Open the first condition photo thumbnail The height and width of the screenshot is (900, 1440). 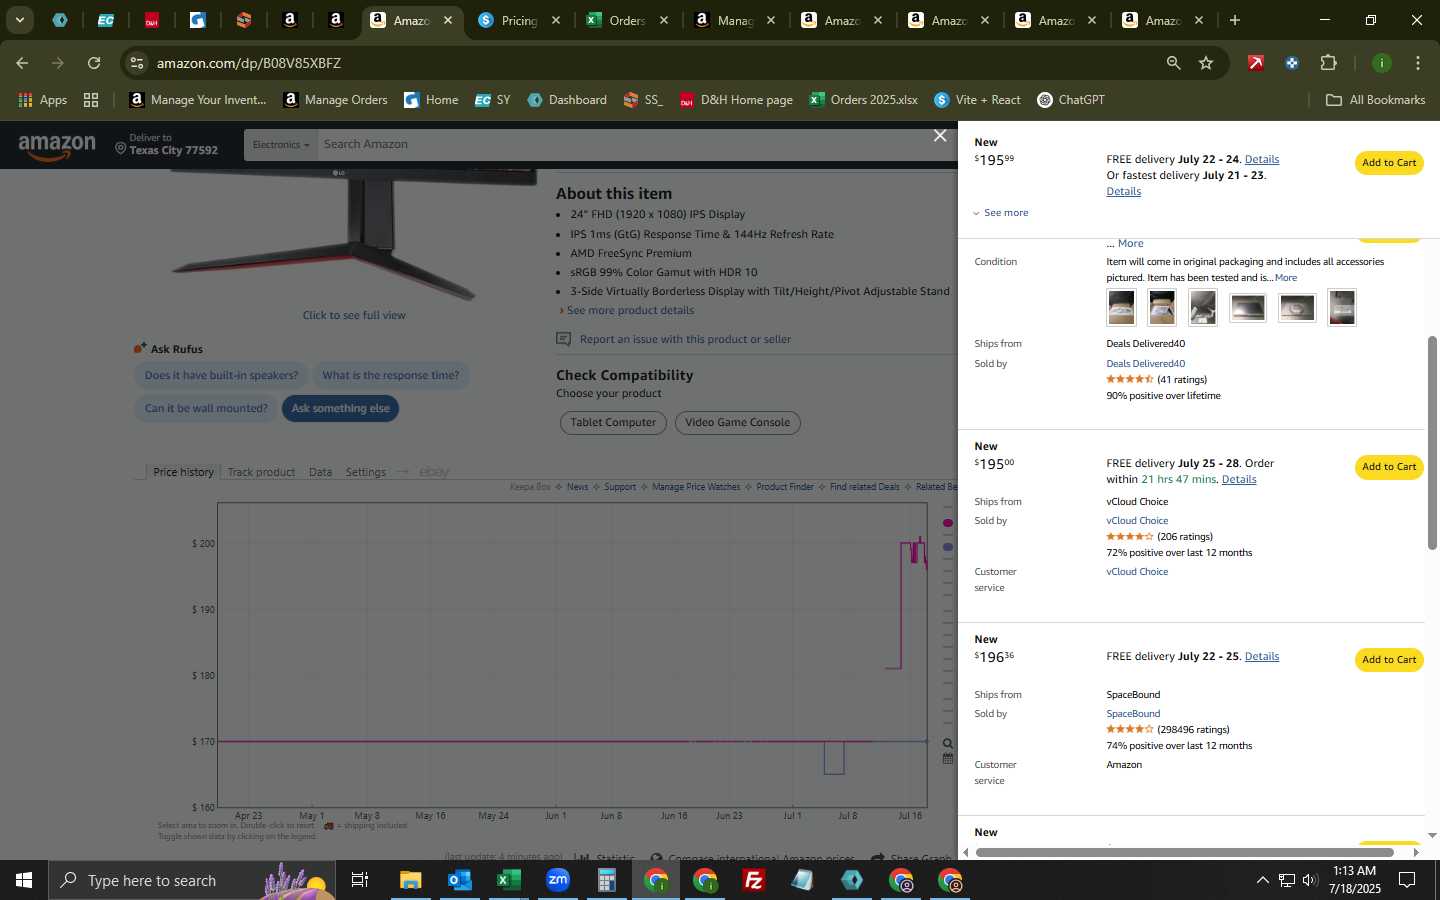pyautogui.click(x=1121, y=308)
